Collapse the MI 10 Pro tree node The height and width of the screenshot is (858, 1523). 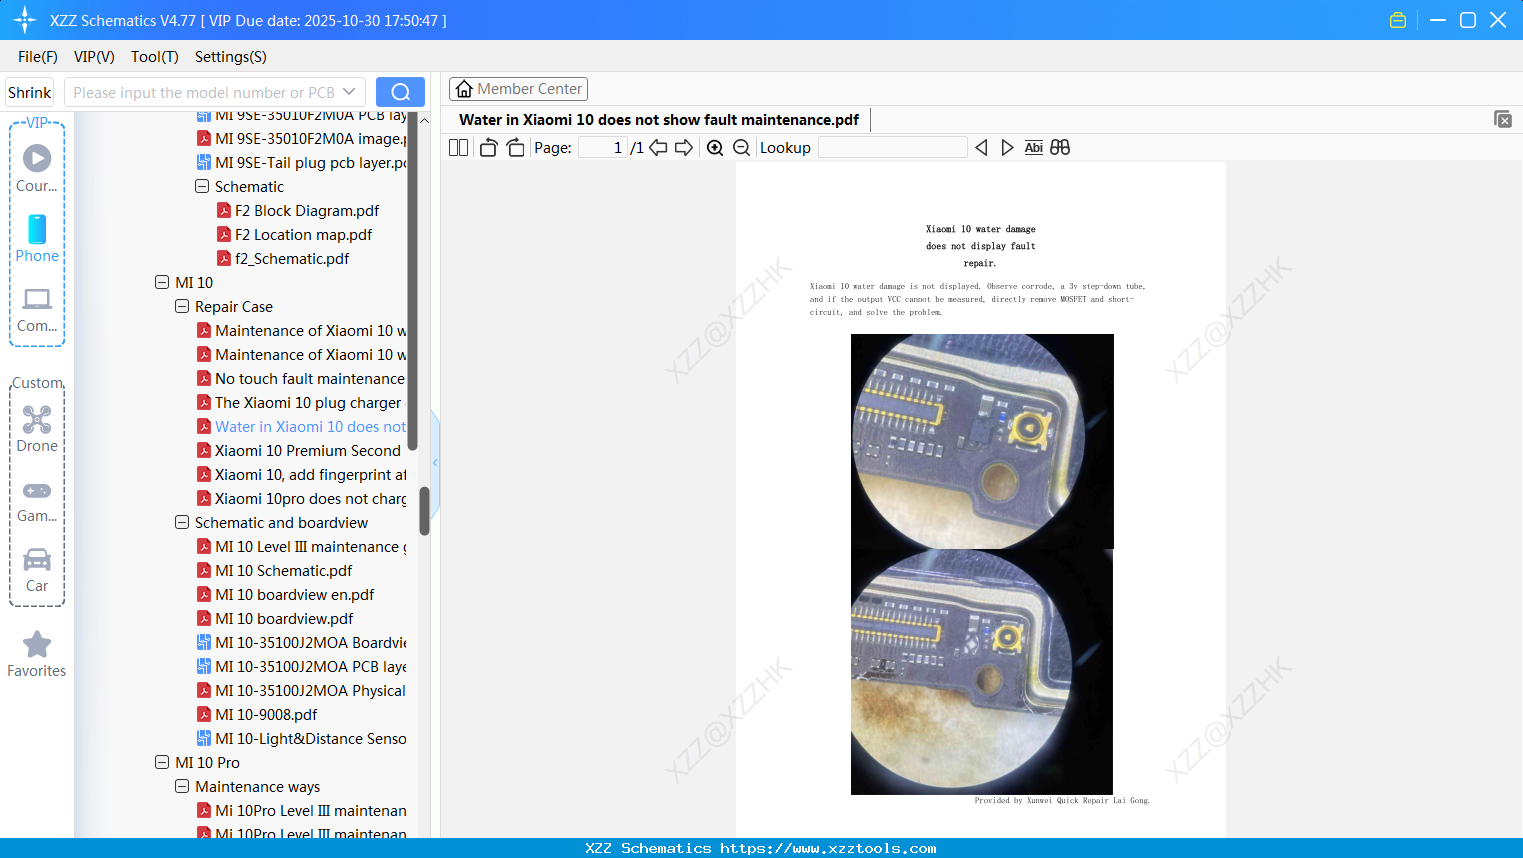click(x=162, y=762)
